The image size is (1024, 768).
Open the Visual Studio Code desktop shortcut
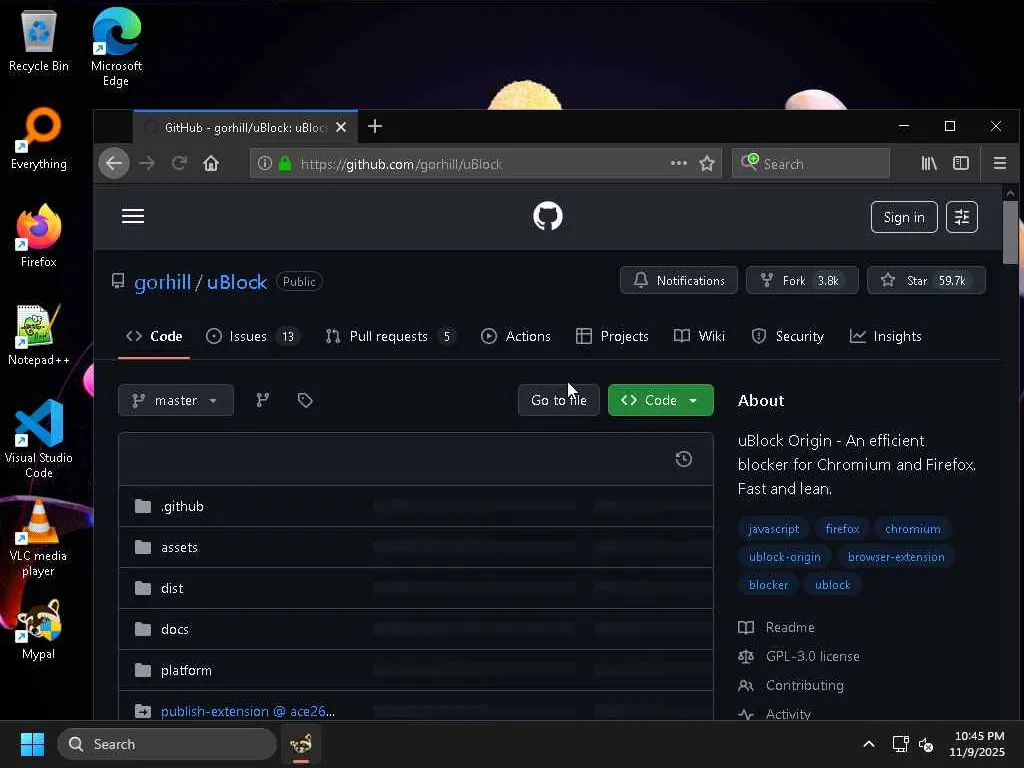(39, 438)
